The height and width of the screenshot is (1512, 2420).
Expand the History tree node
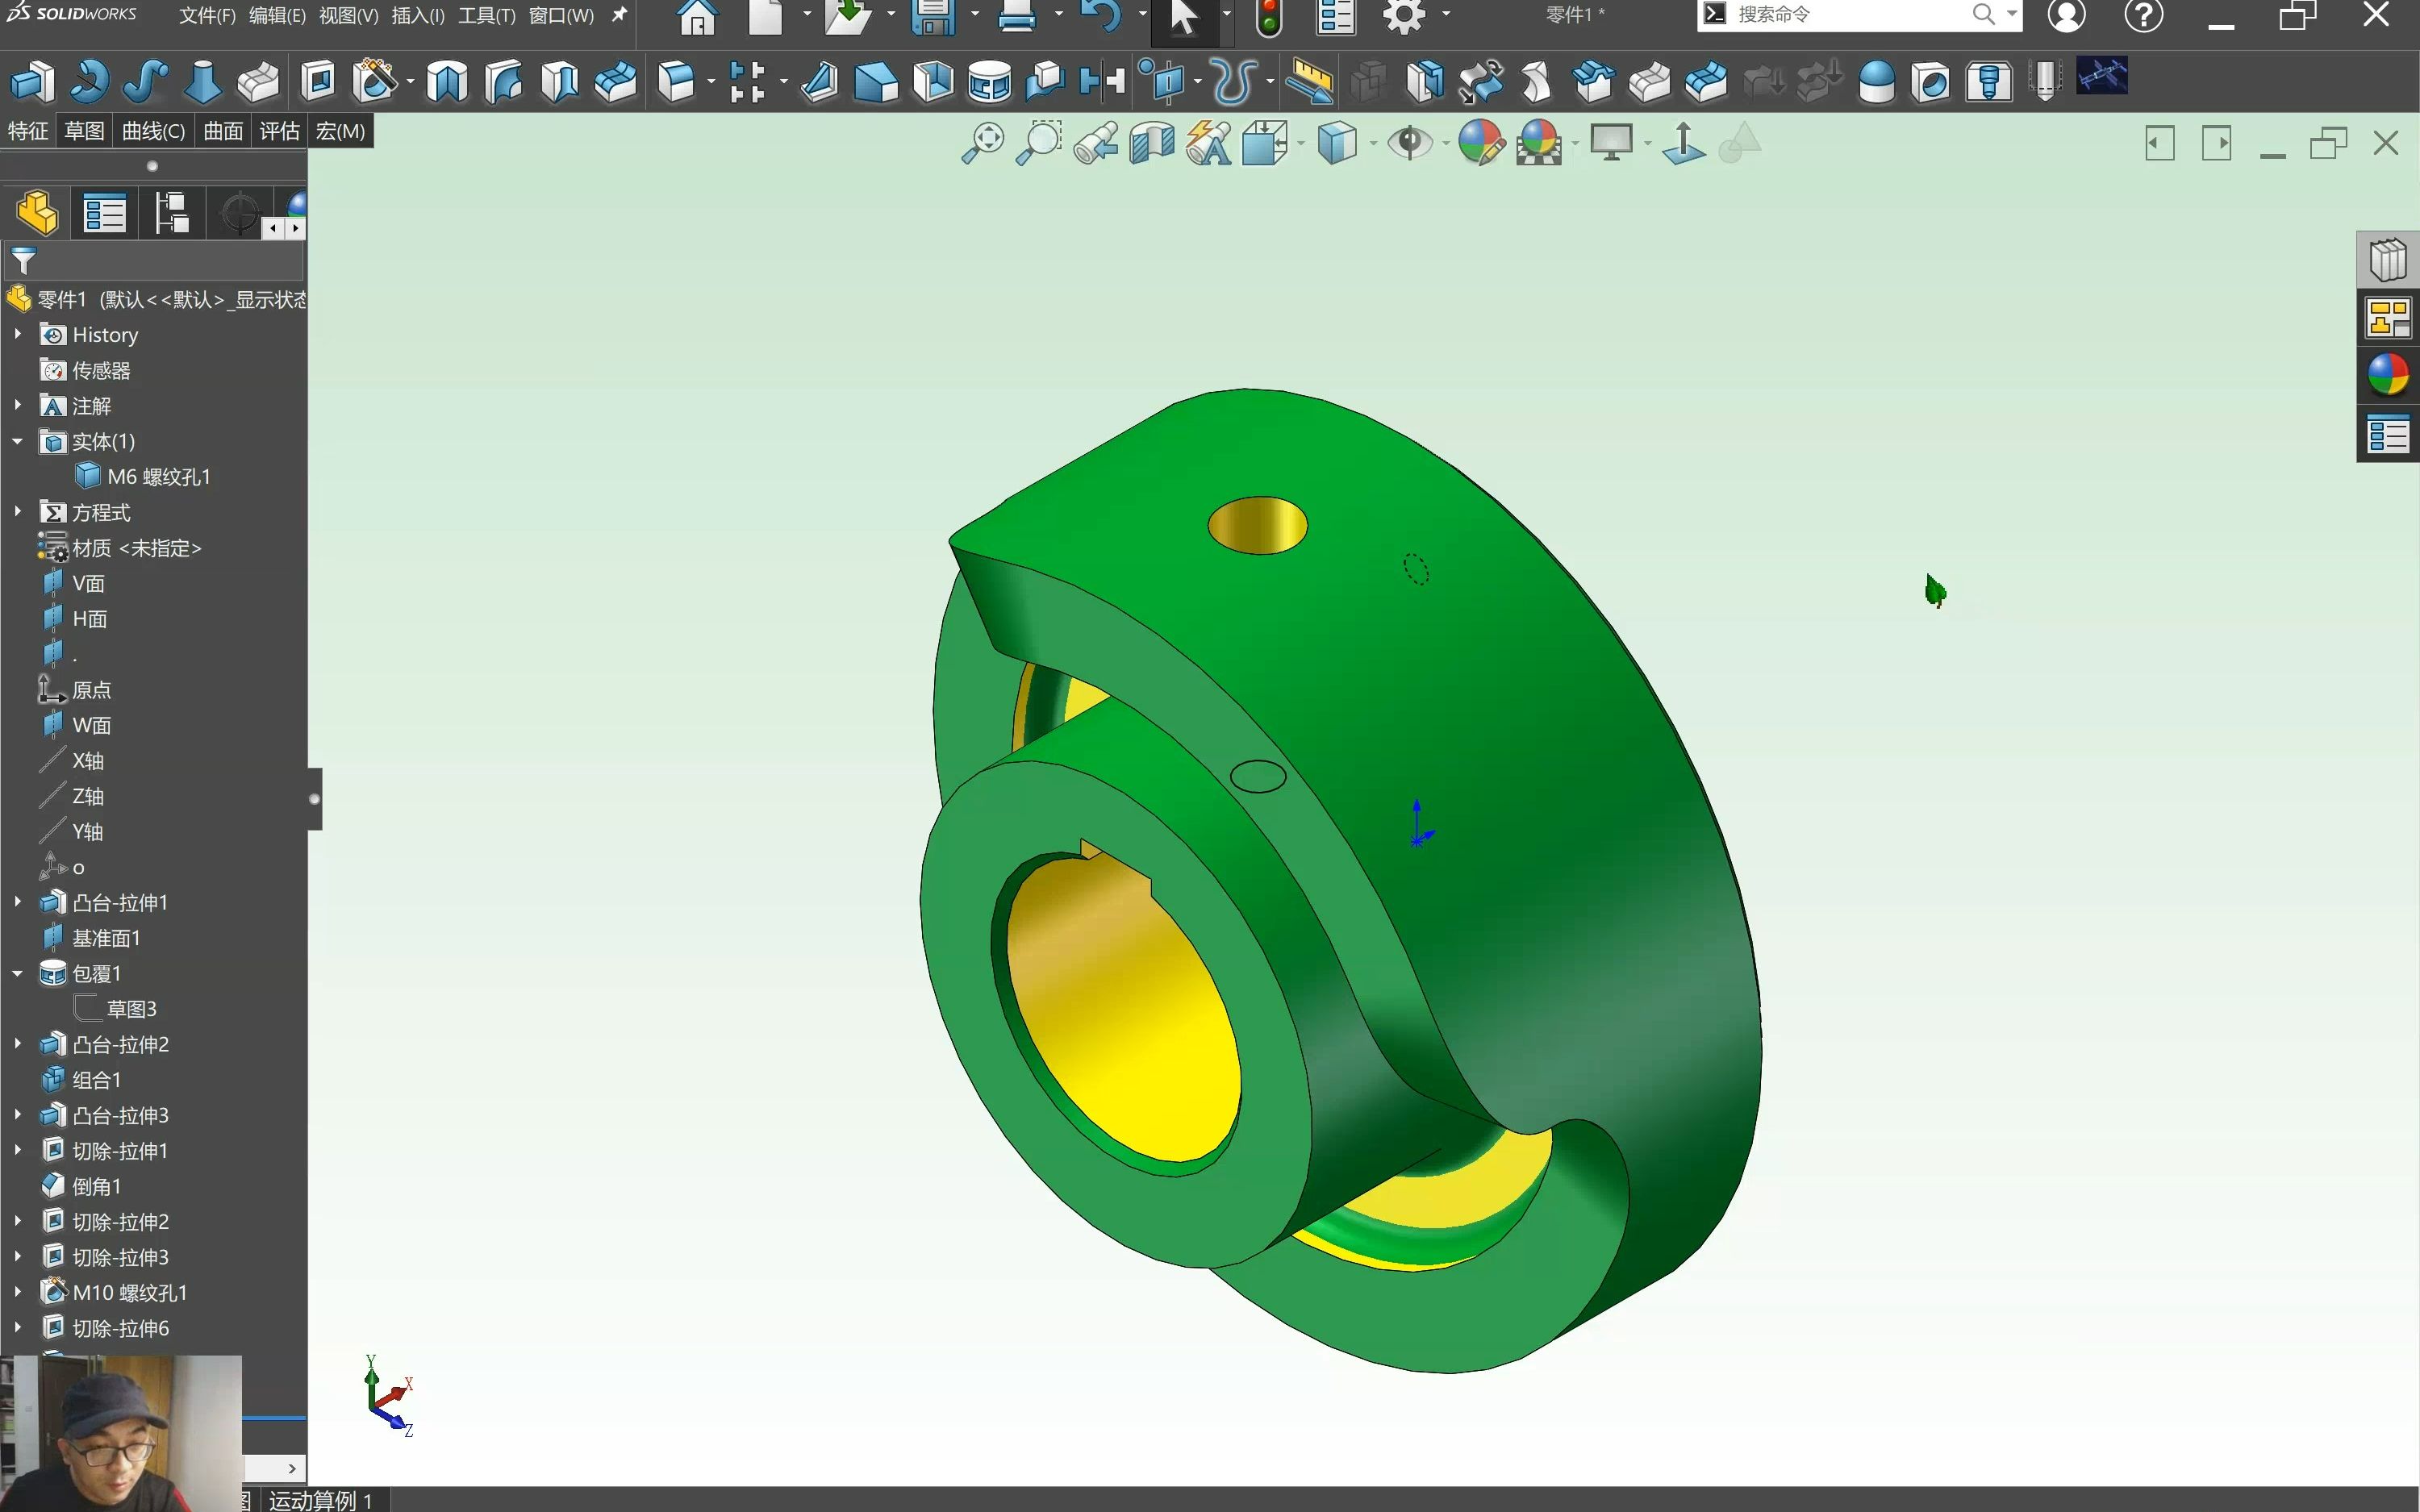tap(18, 334)
